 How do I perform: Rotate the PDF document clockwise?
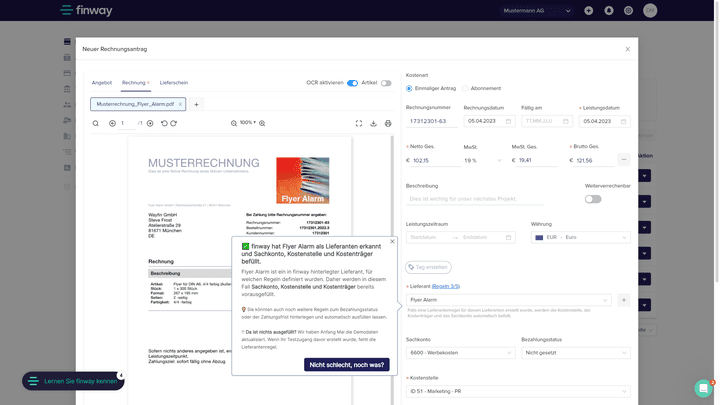coord(173,123)
